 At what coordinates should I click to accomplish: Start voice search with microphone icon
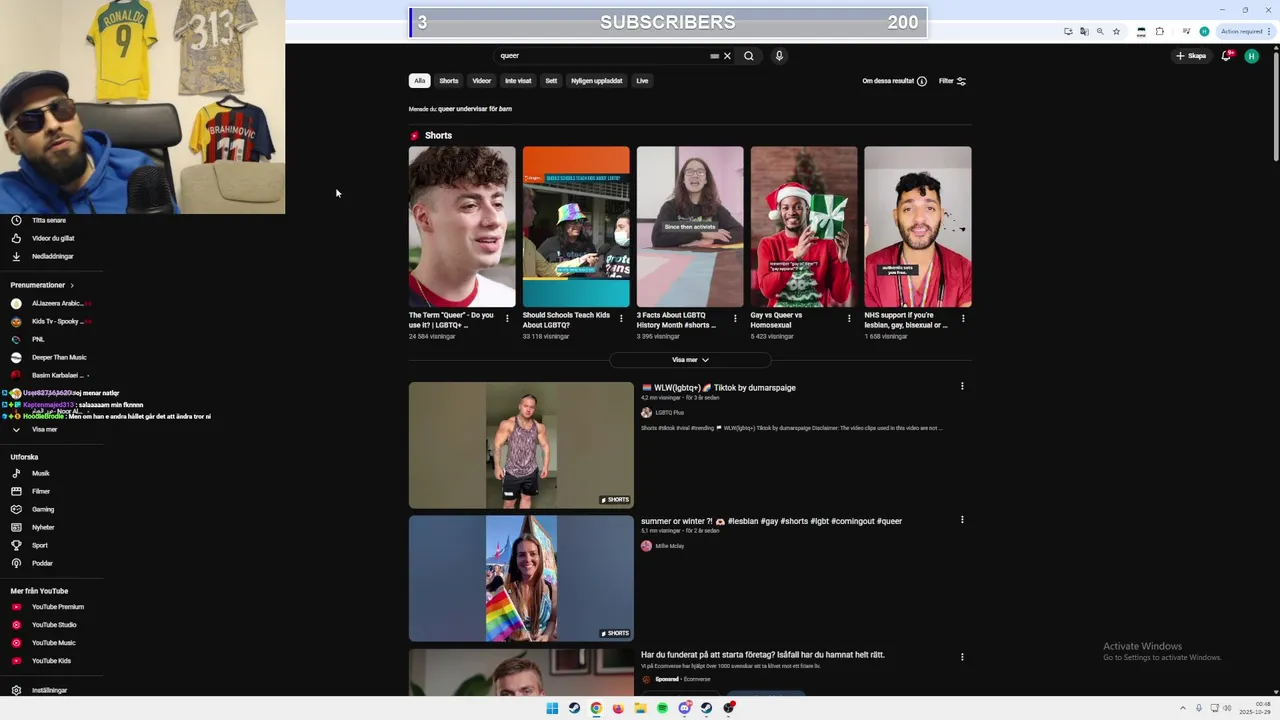pyautogui.click(x=779, y=56)
